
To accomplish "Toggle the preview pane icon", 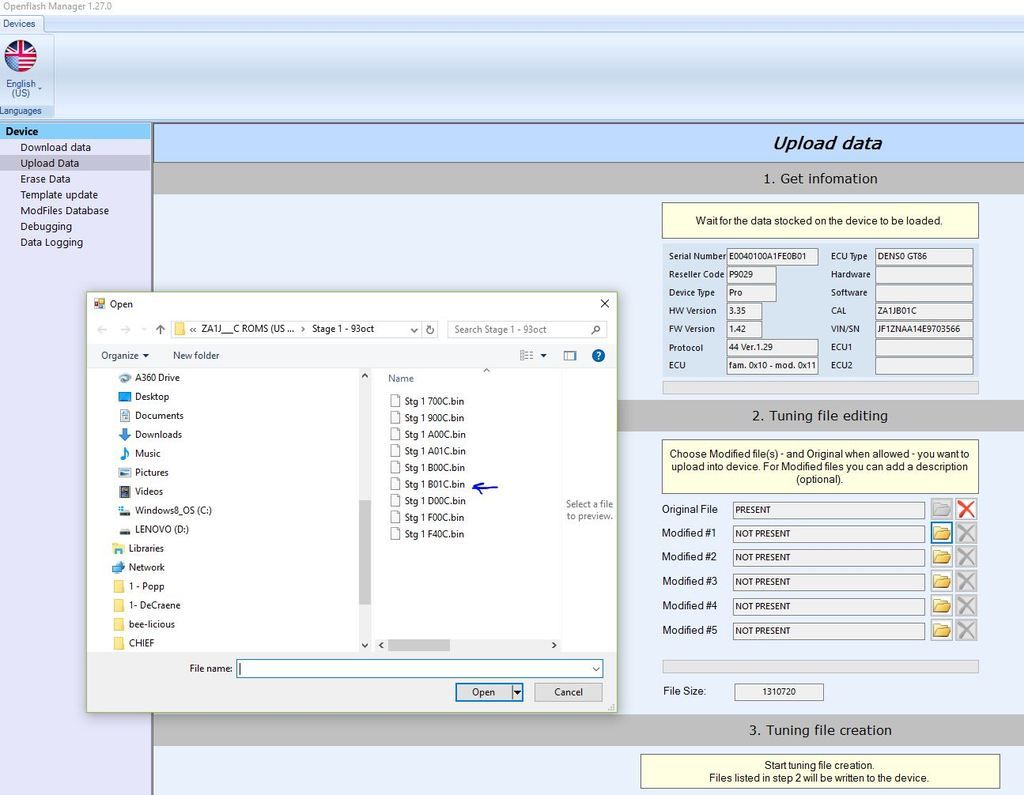I will [x=570, y=355].
